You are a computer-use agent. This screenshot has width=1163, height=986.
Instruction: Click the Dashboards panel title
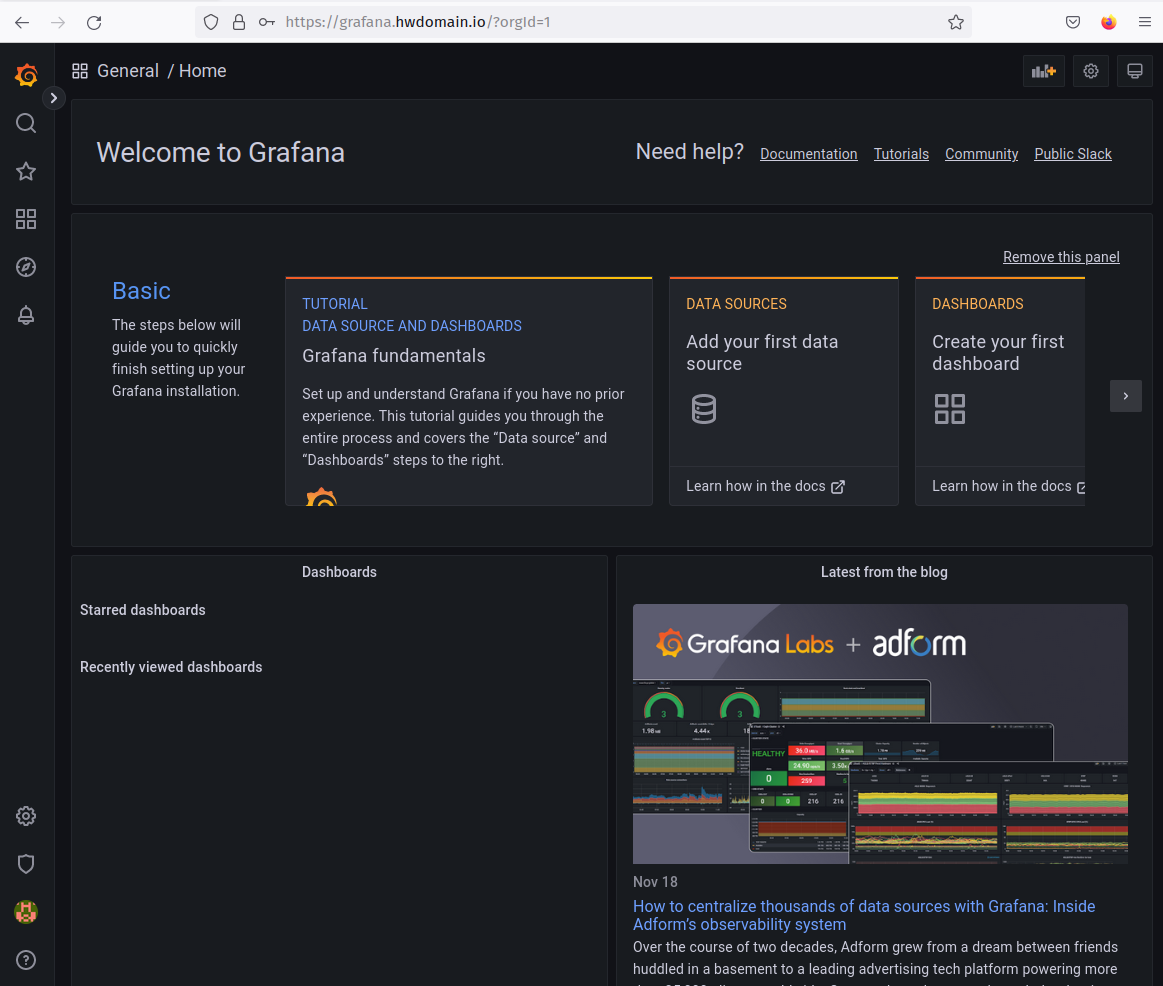pos(339,572)
